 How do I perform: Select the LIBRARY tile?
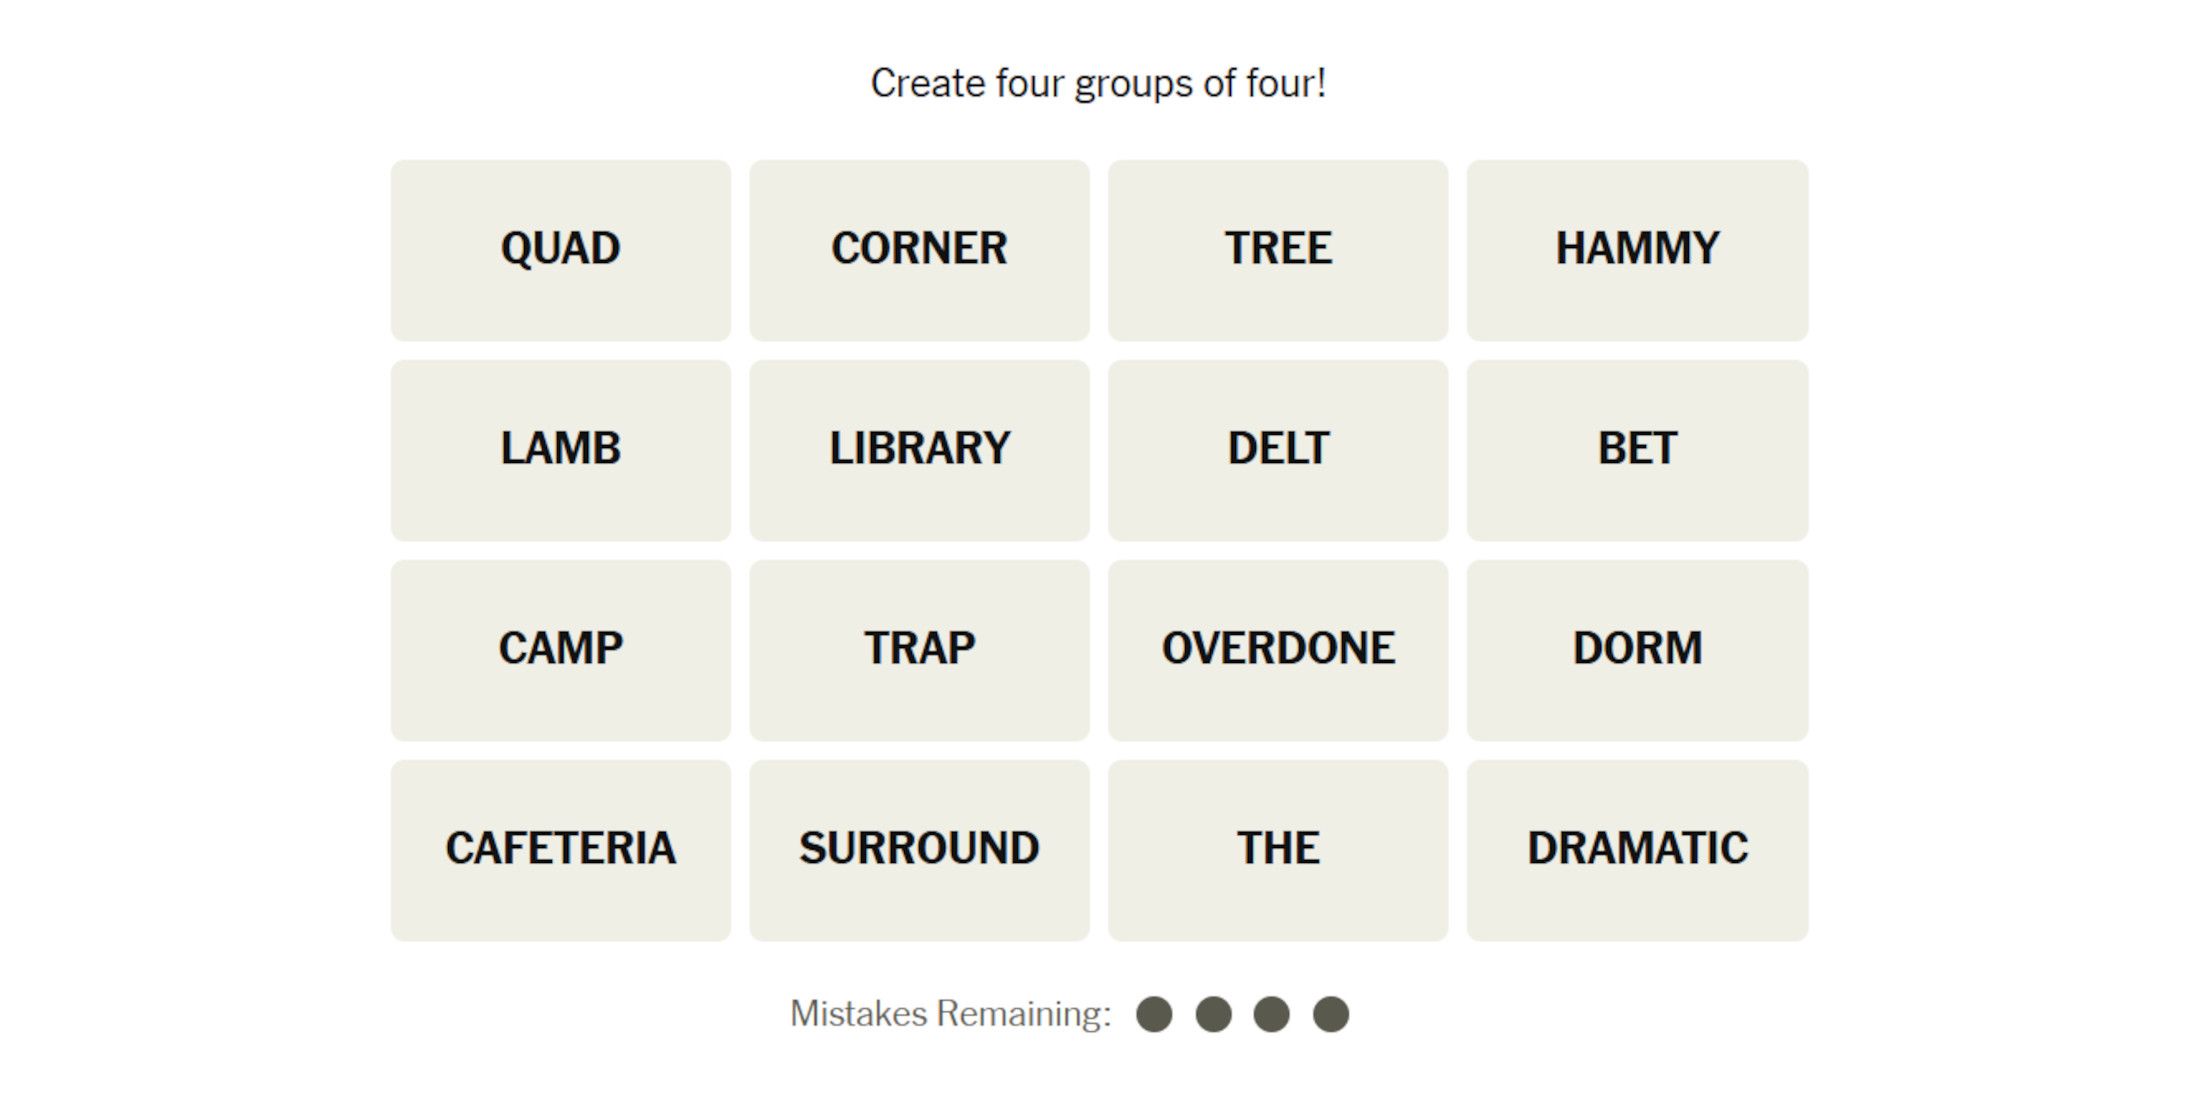[919, 450]
